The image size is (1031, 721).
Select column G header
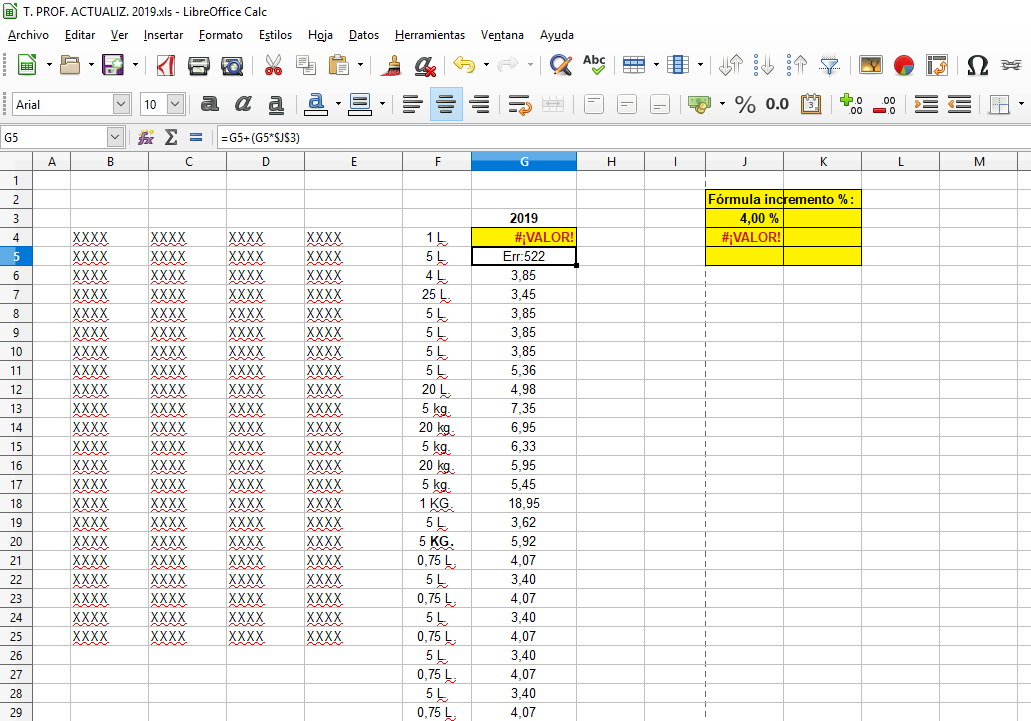(x=524, y=161)
